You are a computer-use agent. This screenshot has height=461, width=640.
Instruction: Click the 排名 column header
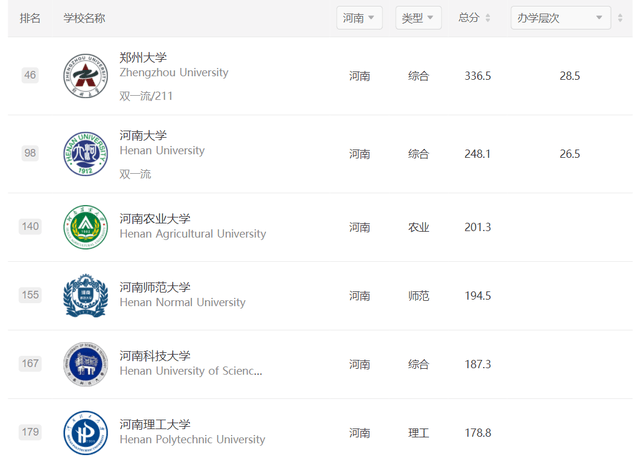coord(30,18)
